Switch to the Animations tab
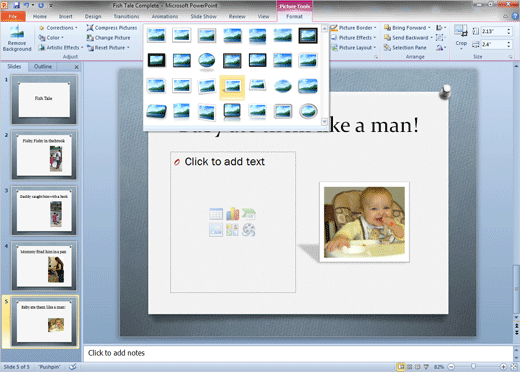This screenshot has height=372, width=520. click(x=165, y=16)
